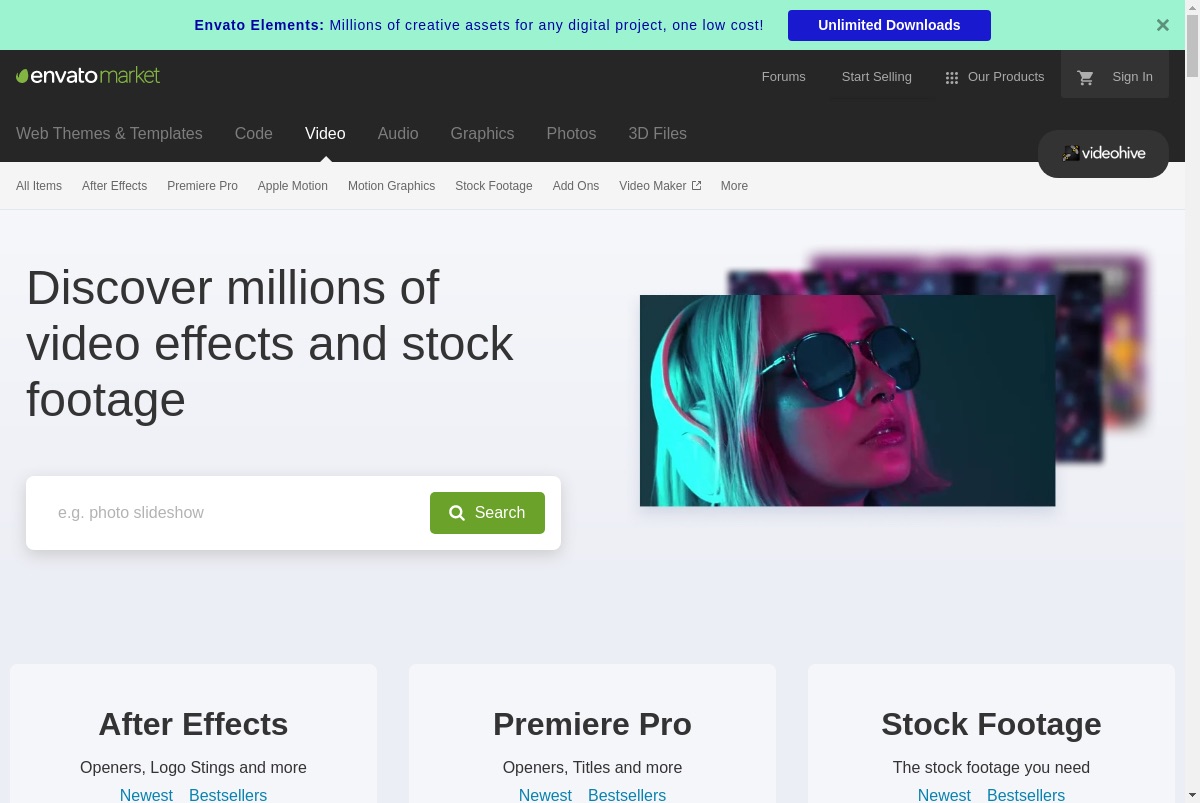The height and width of the screenshot is (803, 1200).
Task: Open All Items submenu
Action: (x=39, y=186)
